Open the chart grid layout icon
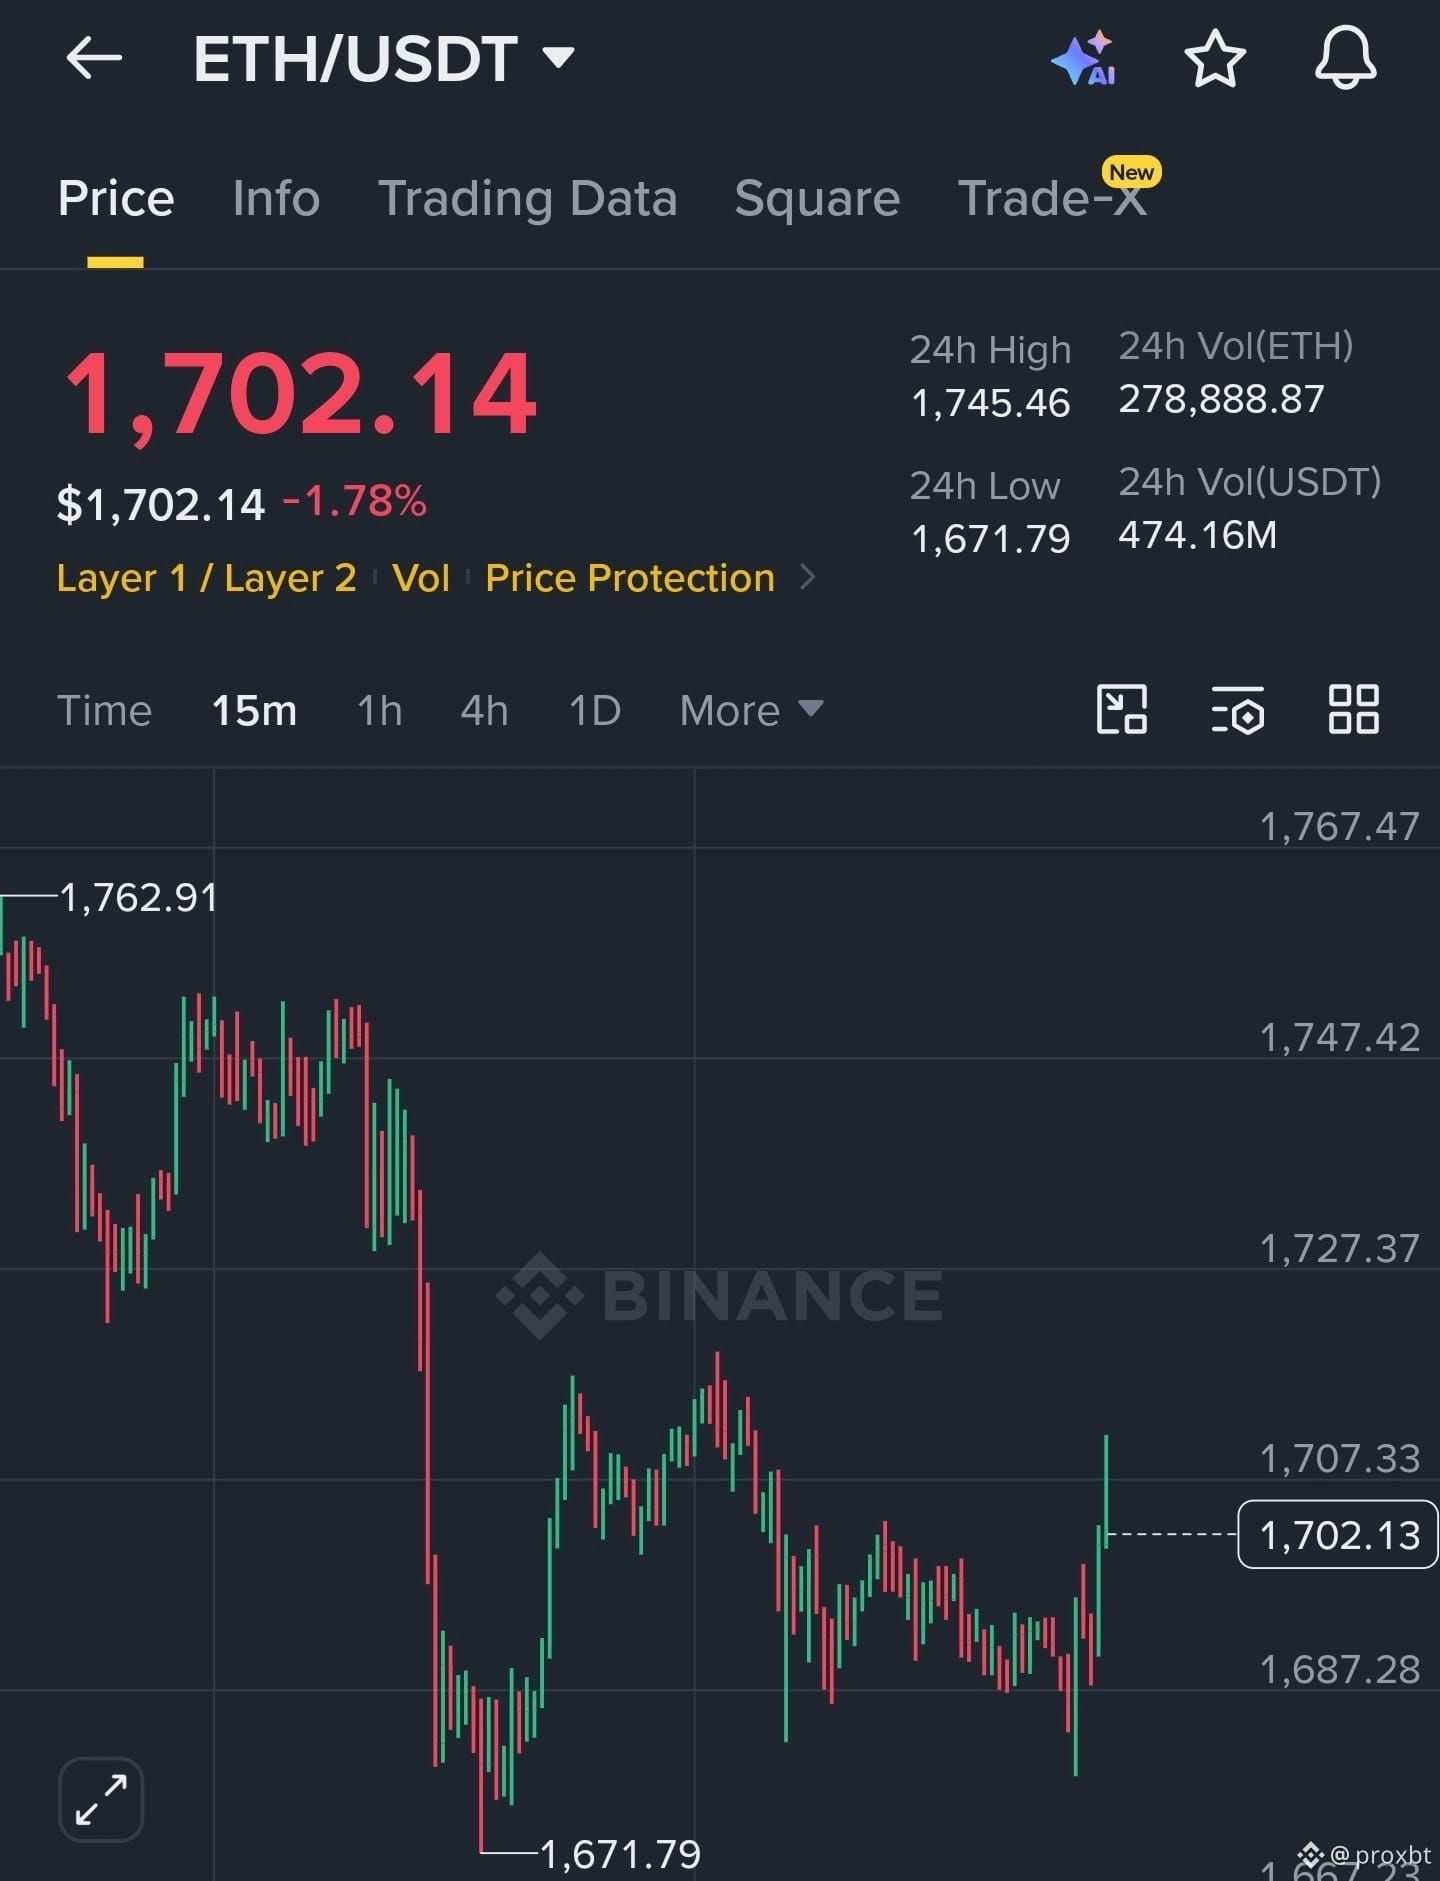The height and width of the screenshot is (1881, 1440). (1354, 710)
